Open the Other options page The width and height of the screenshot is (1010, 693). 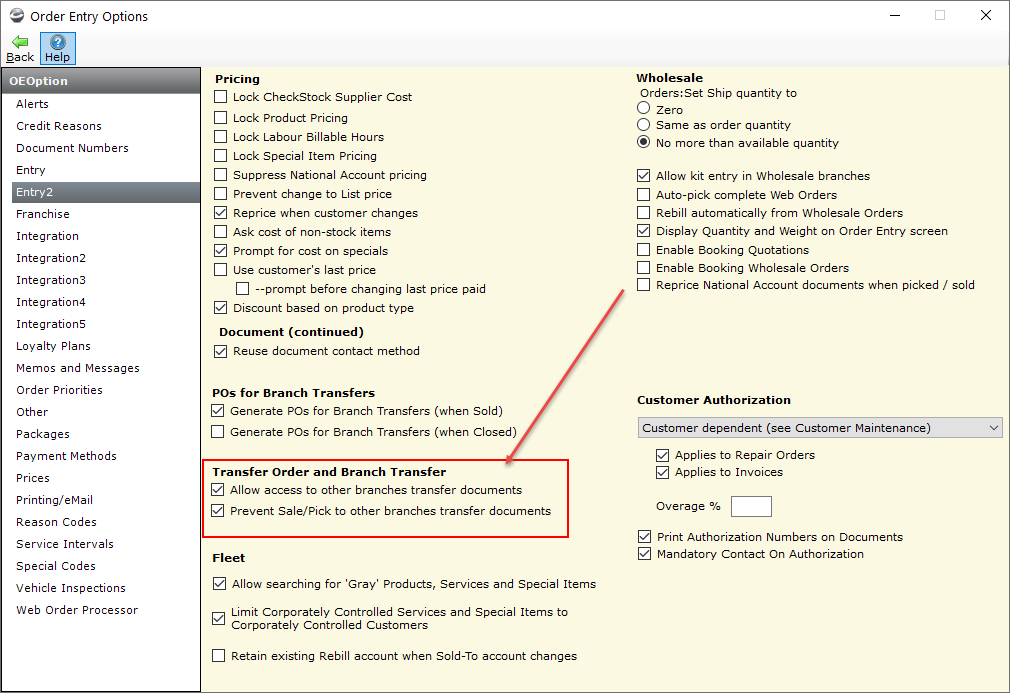click(32, 412)
